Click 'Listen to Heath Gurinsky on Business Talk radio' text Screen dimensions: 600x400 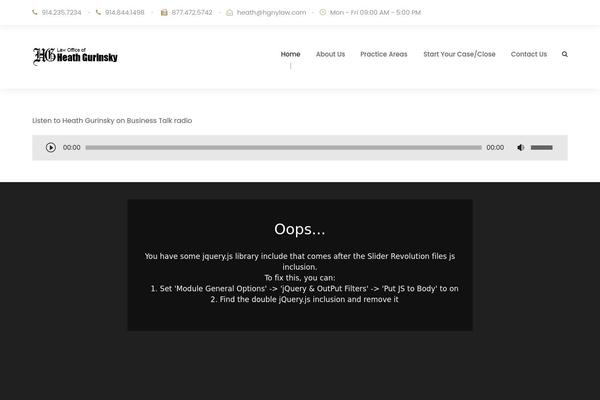[x=112, y=121]
